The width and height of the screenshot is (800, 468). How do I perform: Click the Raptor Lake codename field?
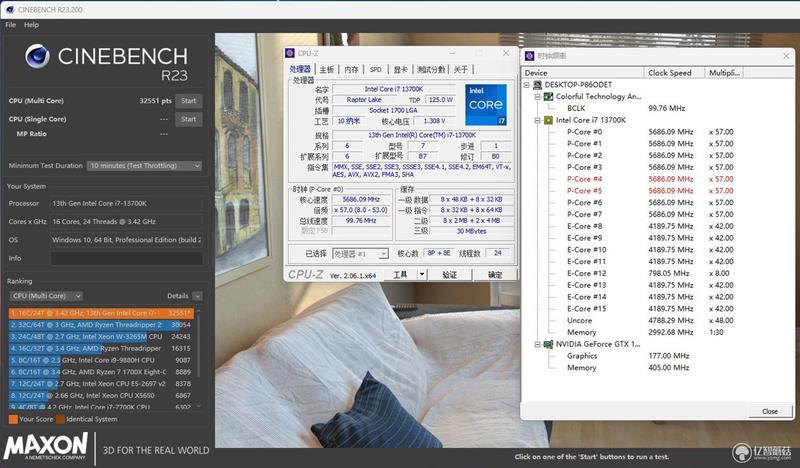364,100
